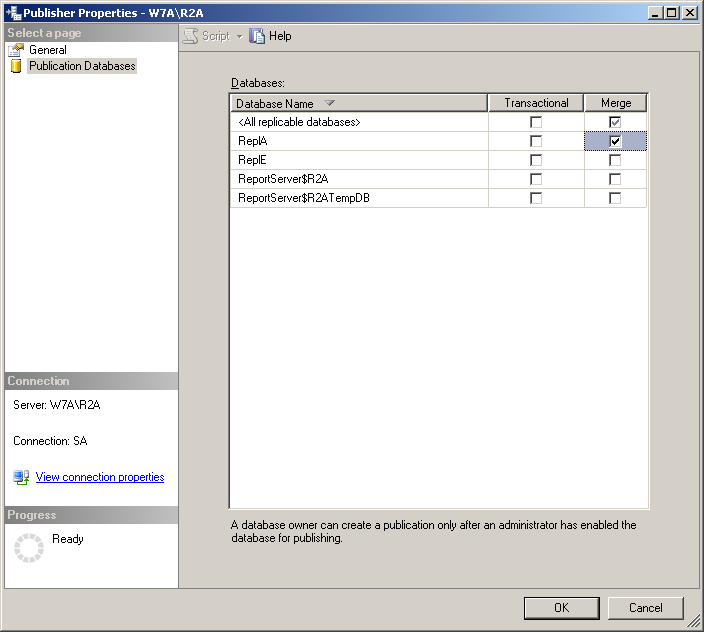Click OK to apply changes
Viewport: 704px width, 632px height.
pos(562,608)
